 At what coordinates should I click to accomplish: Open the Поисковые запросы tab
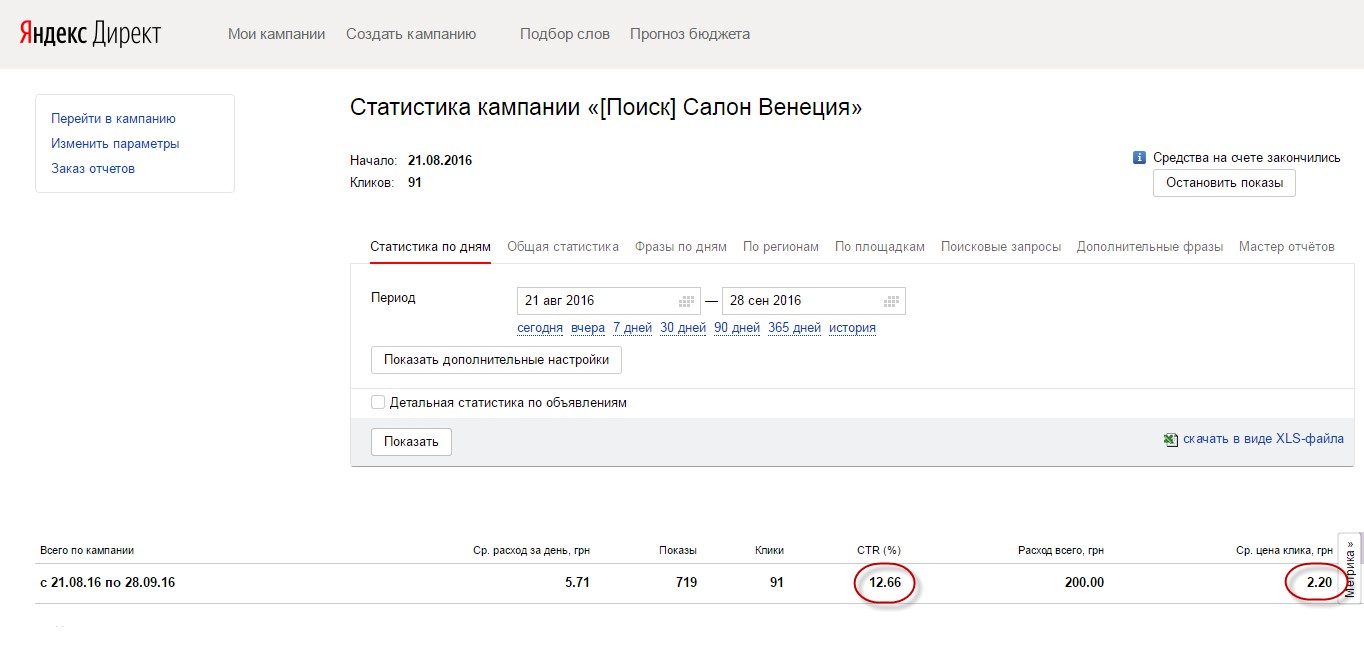click(1000, 246)
